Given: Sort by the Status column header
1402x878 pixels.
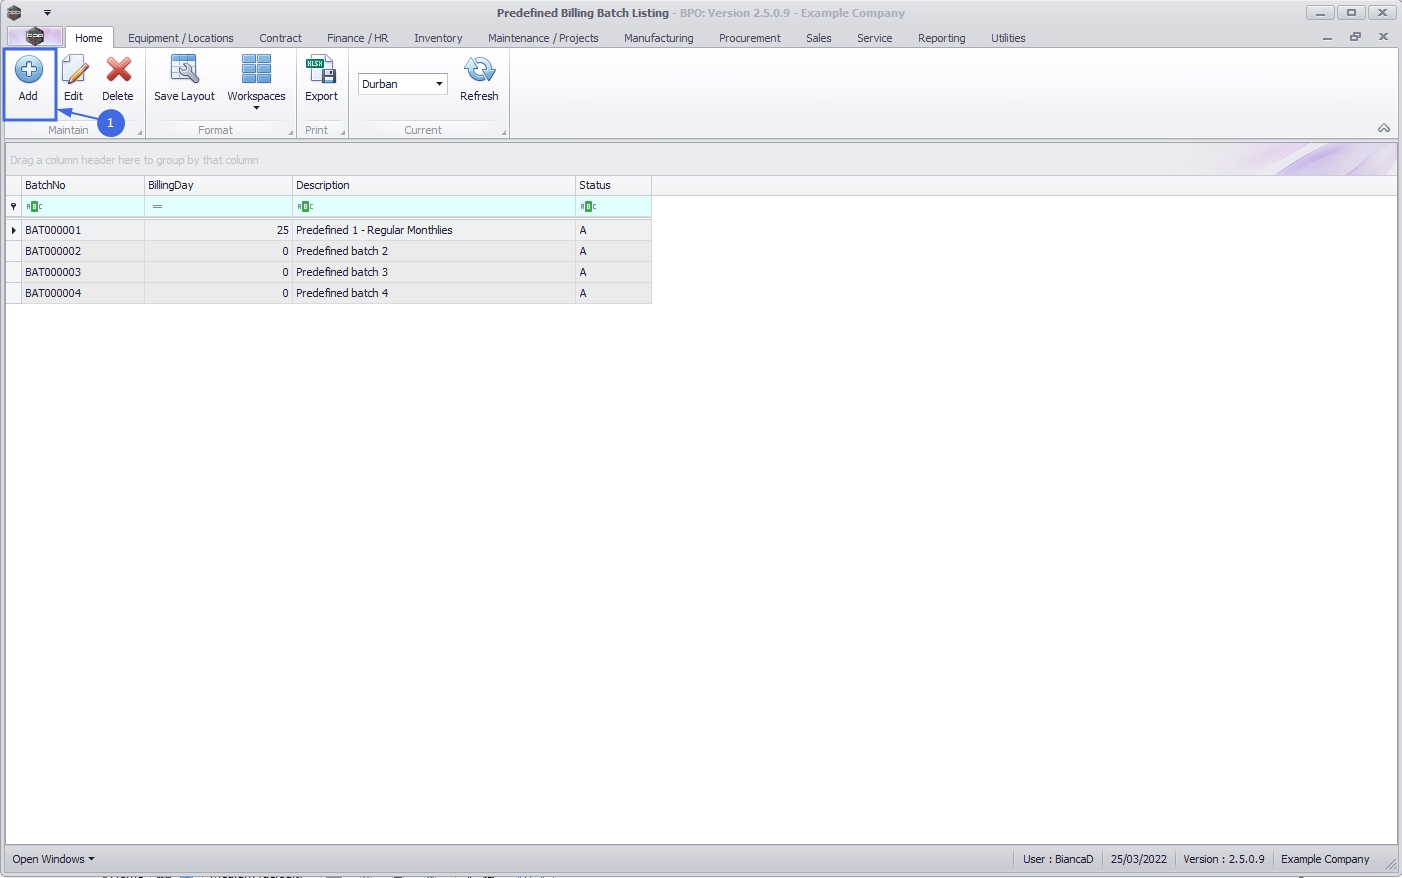Looking at the screenshot, I should pyautogui.click(x=613, y=185).
